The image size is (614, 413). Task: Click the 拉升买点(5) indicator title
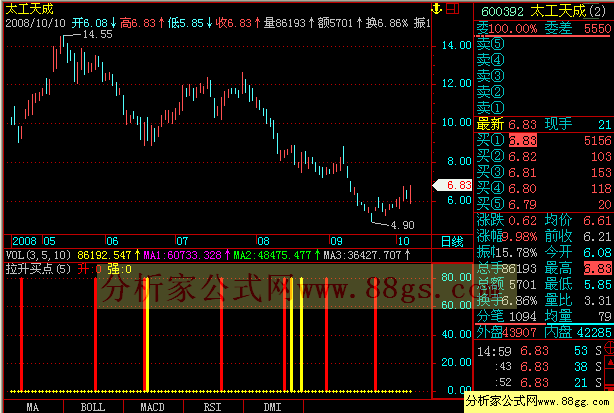coord(38,269)
